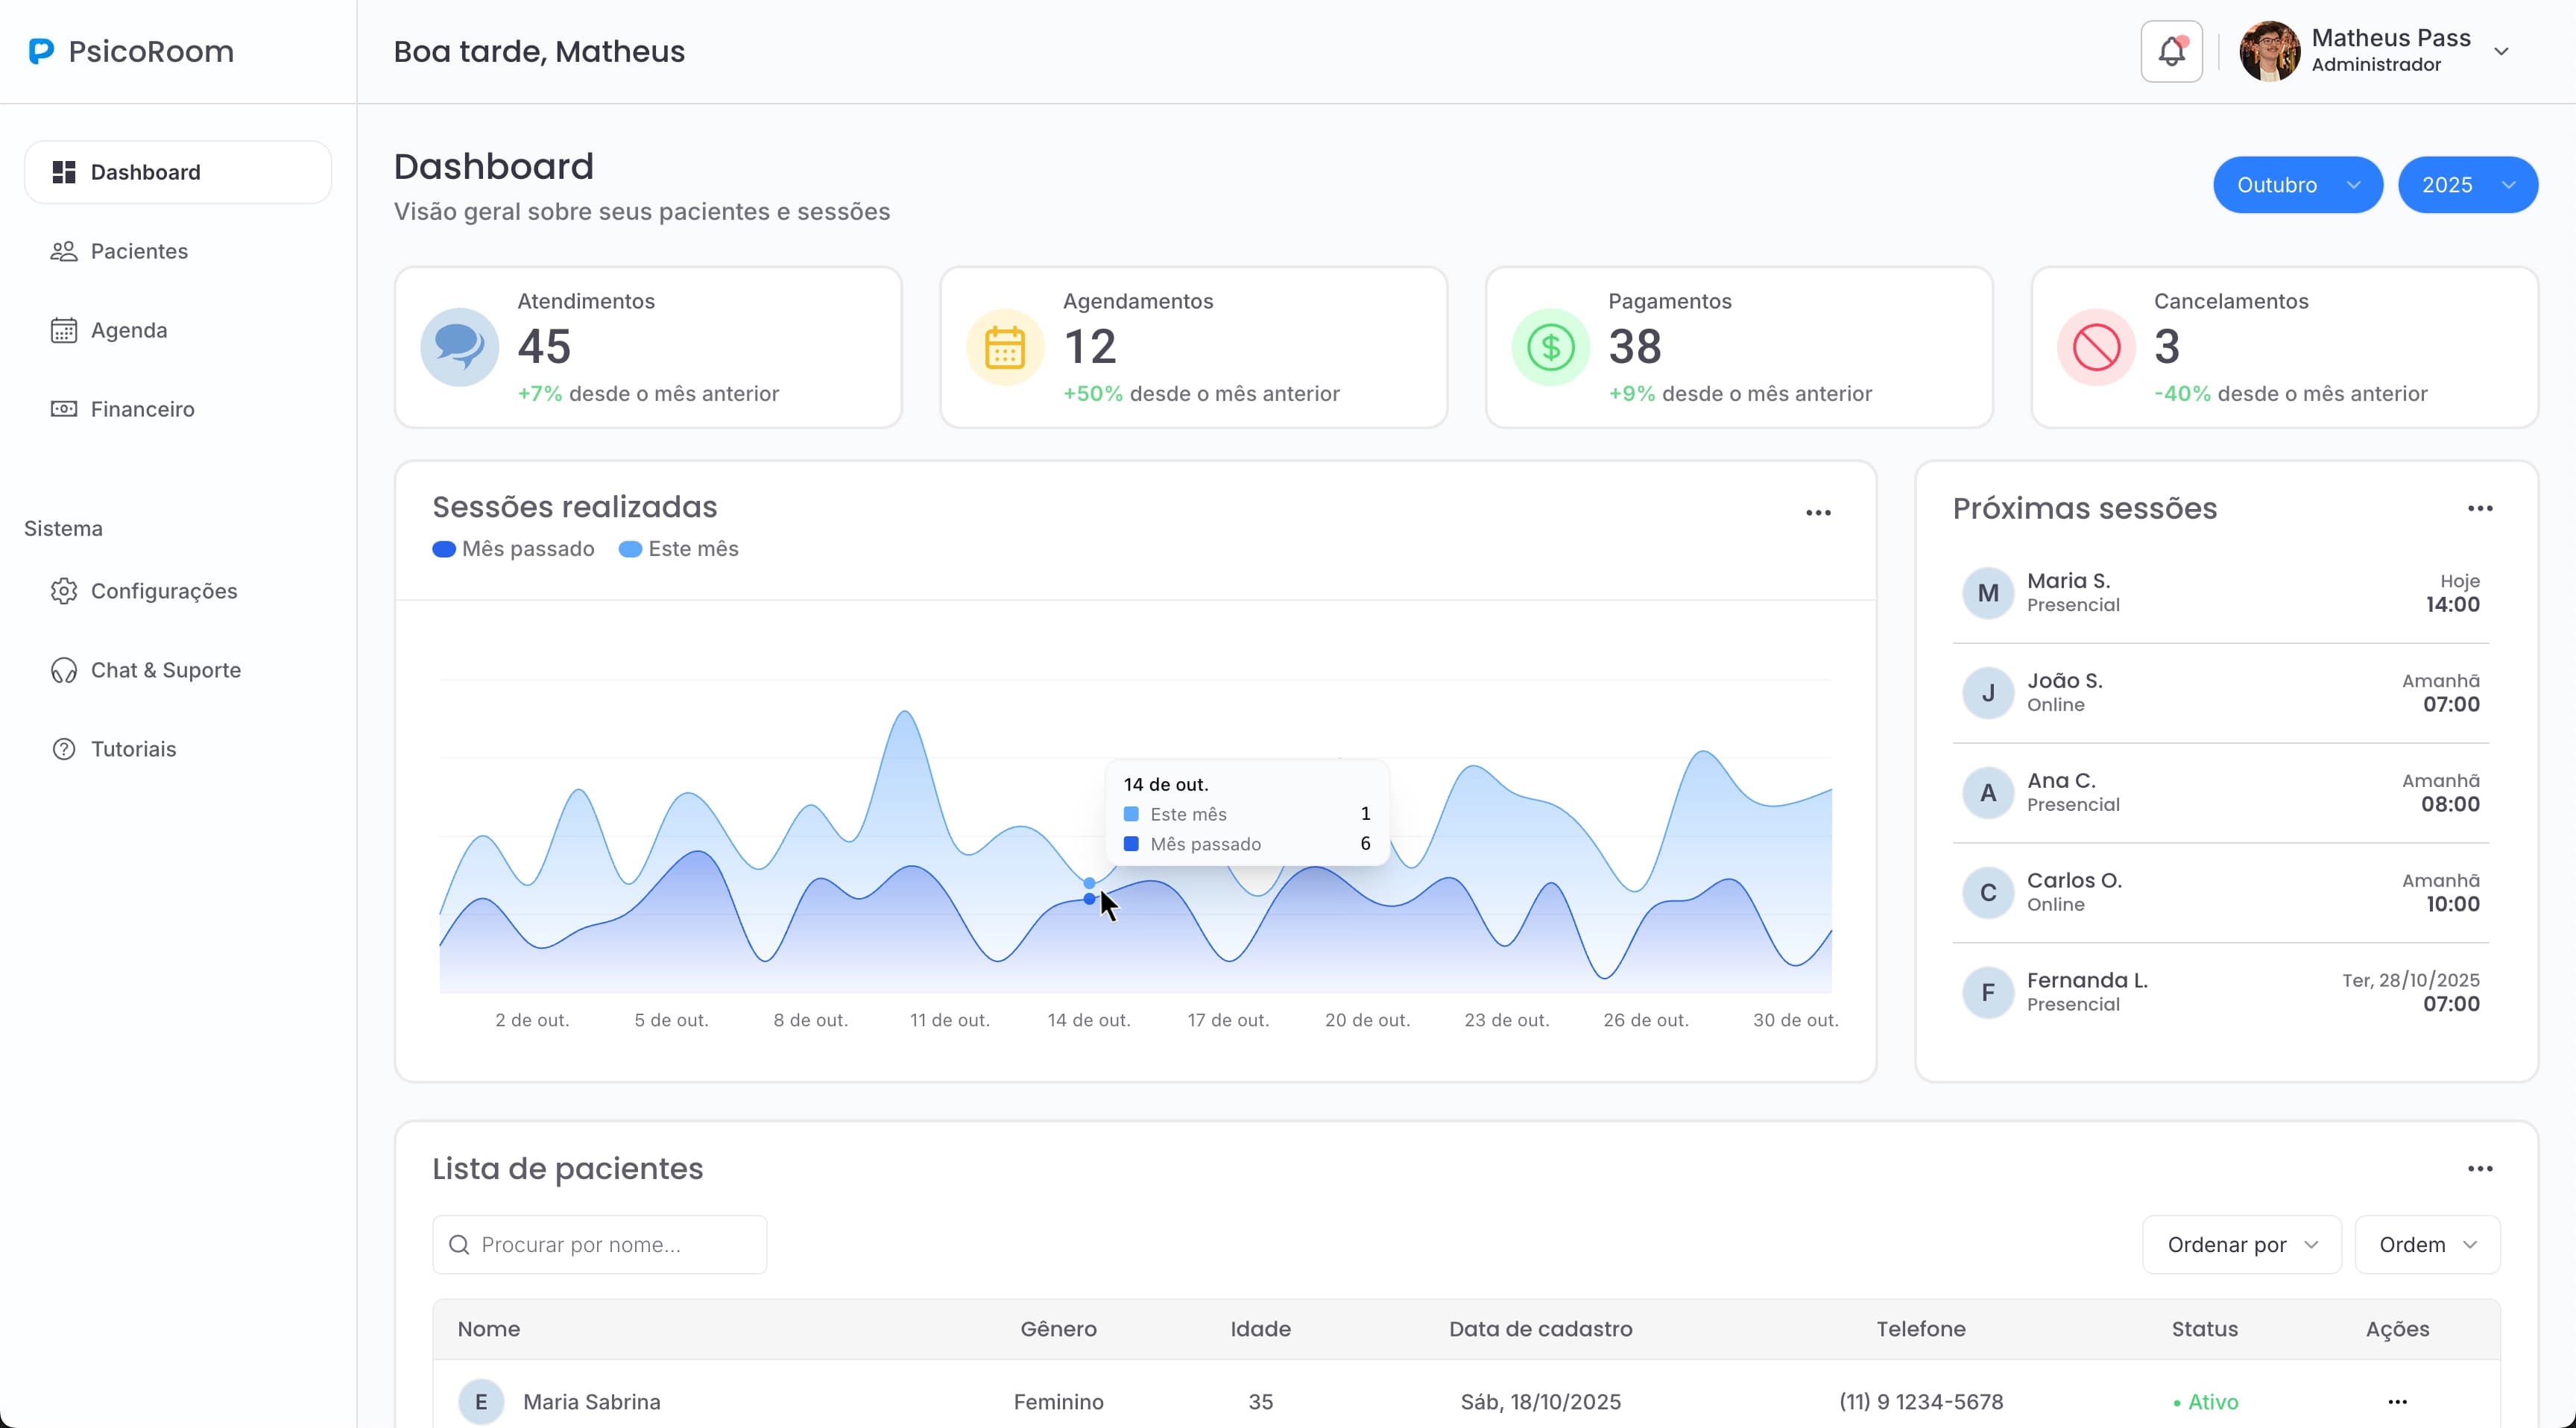Open the Tutoriais help icon
The image size is (2576, 1428).
pos(63,748)
